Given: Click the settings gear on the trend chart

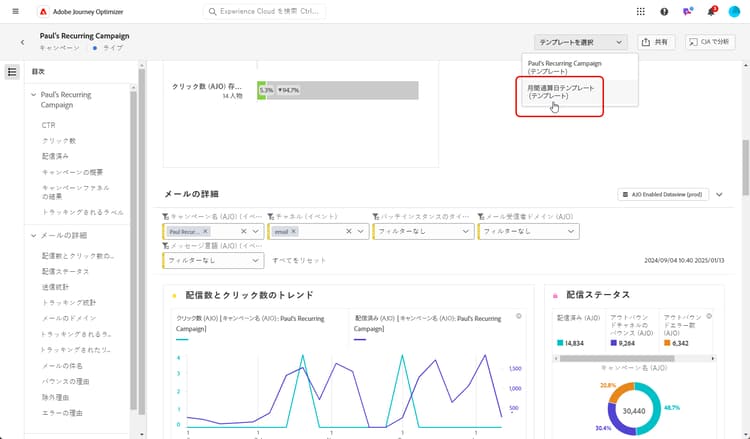Looking at the screenshot, I should tap(518, 316).
